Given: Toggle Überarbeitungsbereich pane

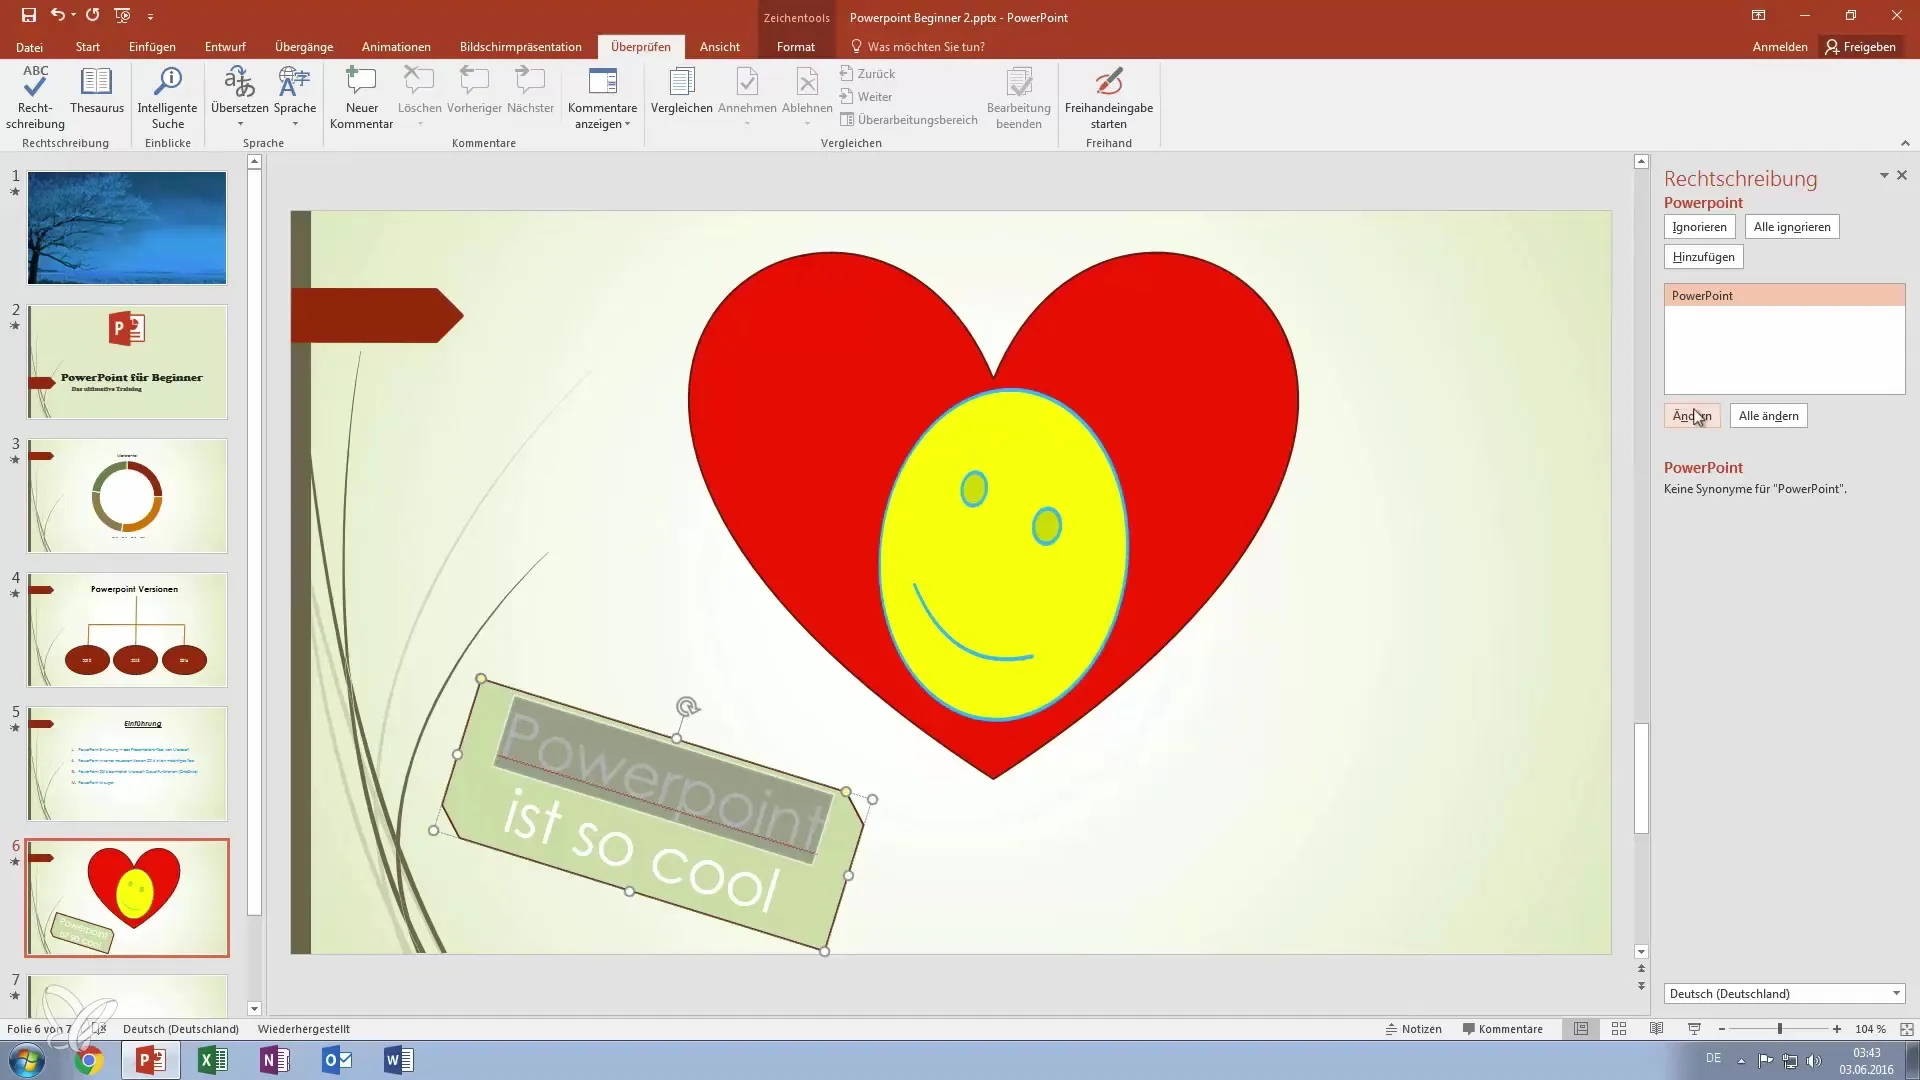Looking at the screenshot, I should (908, 119).
